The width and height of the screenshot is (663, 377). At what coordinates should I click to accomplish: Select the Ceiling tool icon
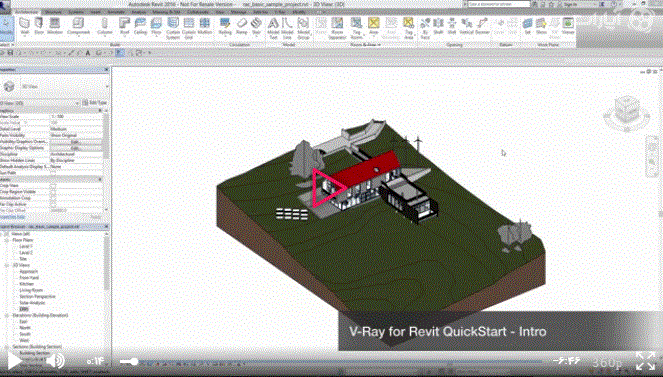point(140,26)
